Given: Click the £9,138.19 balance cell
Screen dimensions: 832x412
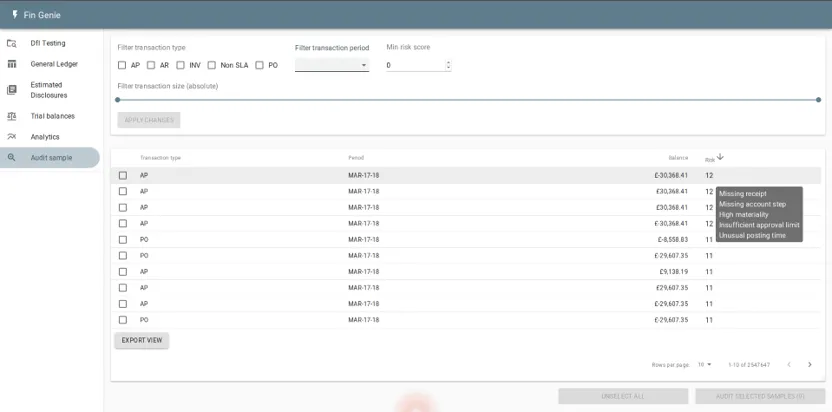Looking at the screenshot, I should coord(673,272).
